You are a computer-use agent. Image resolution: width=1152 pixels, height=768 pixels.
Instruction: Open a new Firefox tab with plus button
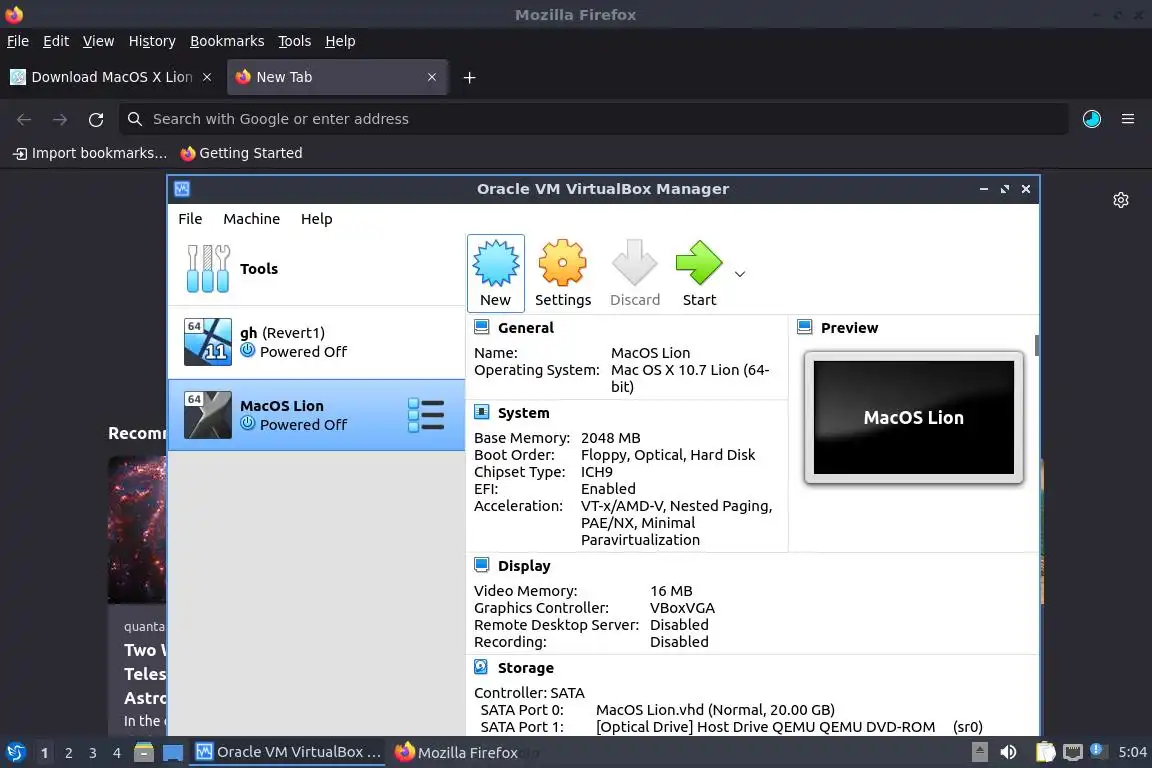pyautogui.click(x=469, y=77)
